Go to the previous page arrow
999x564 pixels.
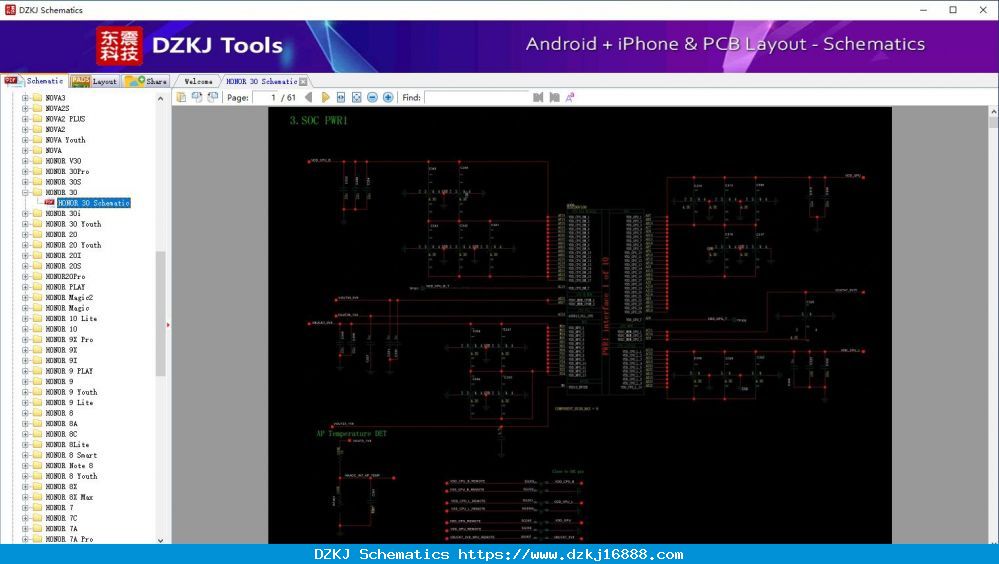(309, 97)
